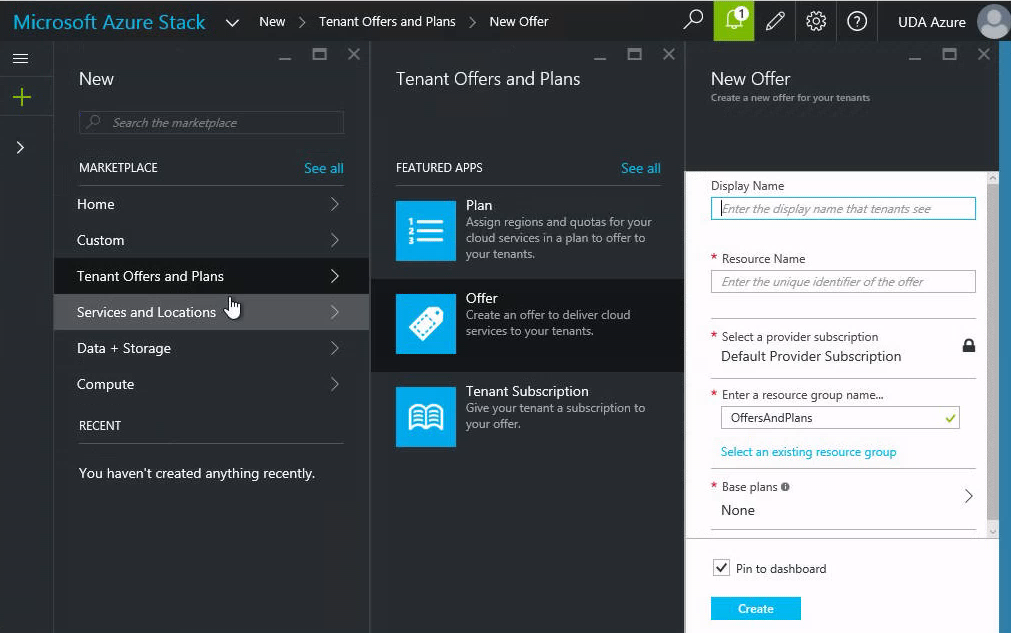
Task: Toggle the Pin to dashboard checkbox
Action: (x=721, y=568)
